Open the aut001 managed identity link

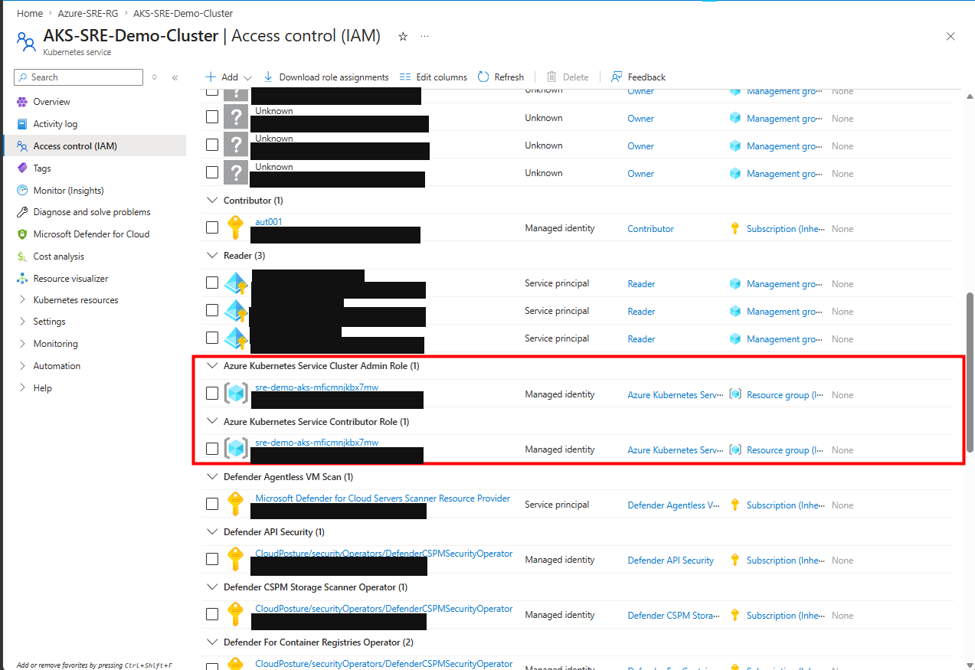269,221
